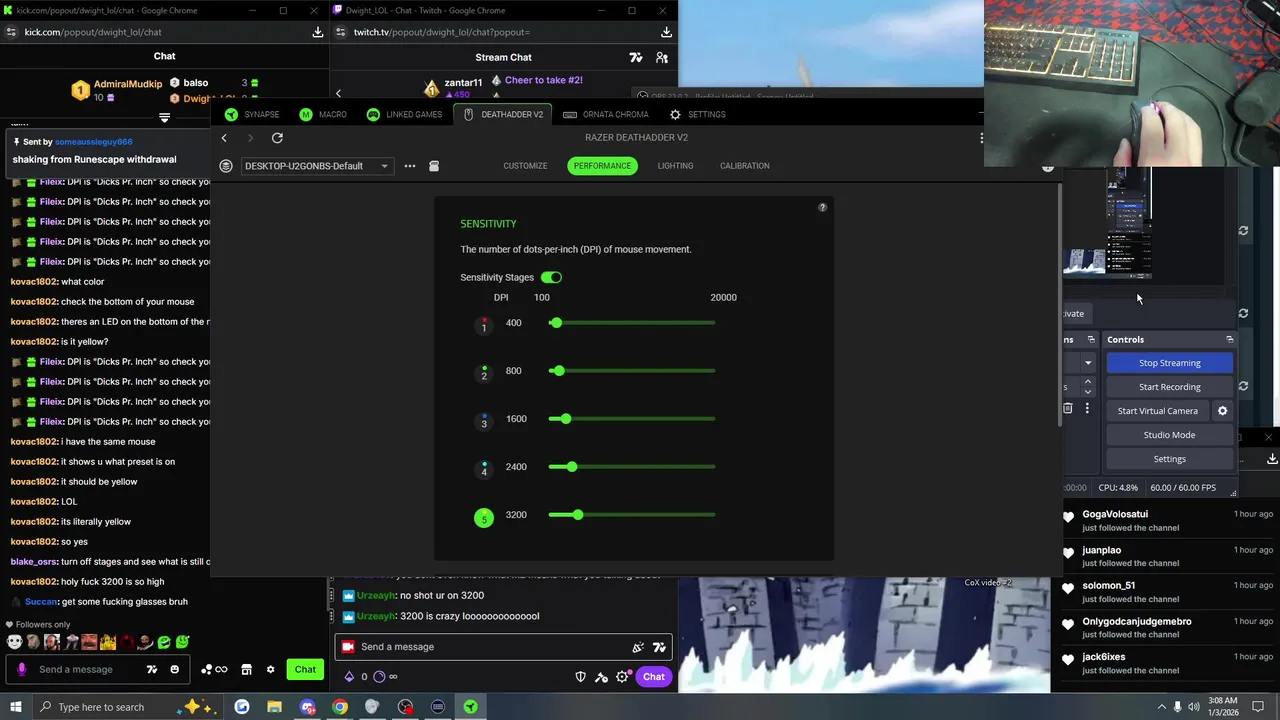Select sensitivity stage 2
The image size is (1280, 720).
click(x=484, y=372)
